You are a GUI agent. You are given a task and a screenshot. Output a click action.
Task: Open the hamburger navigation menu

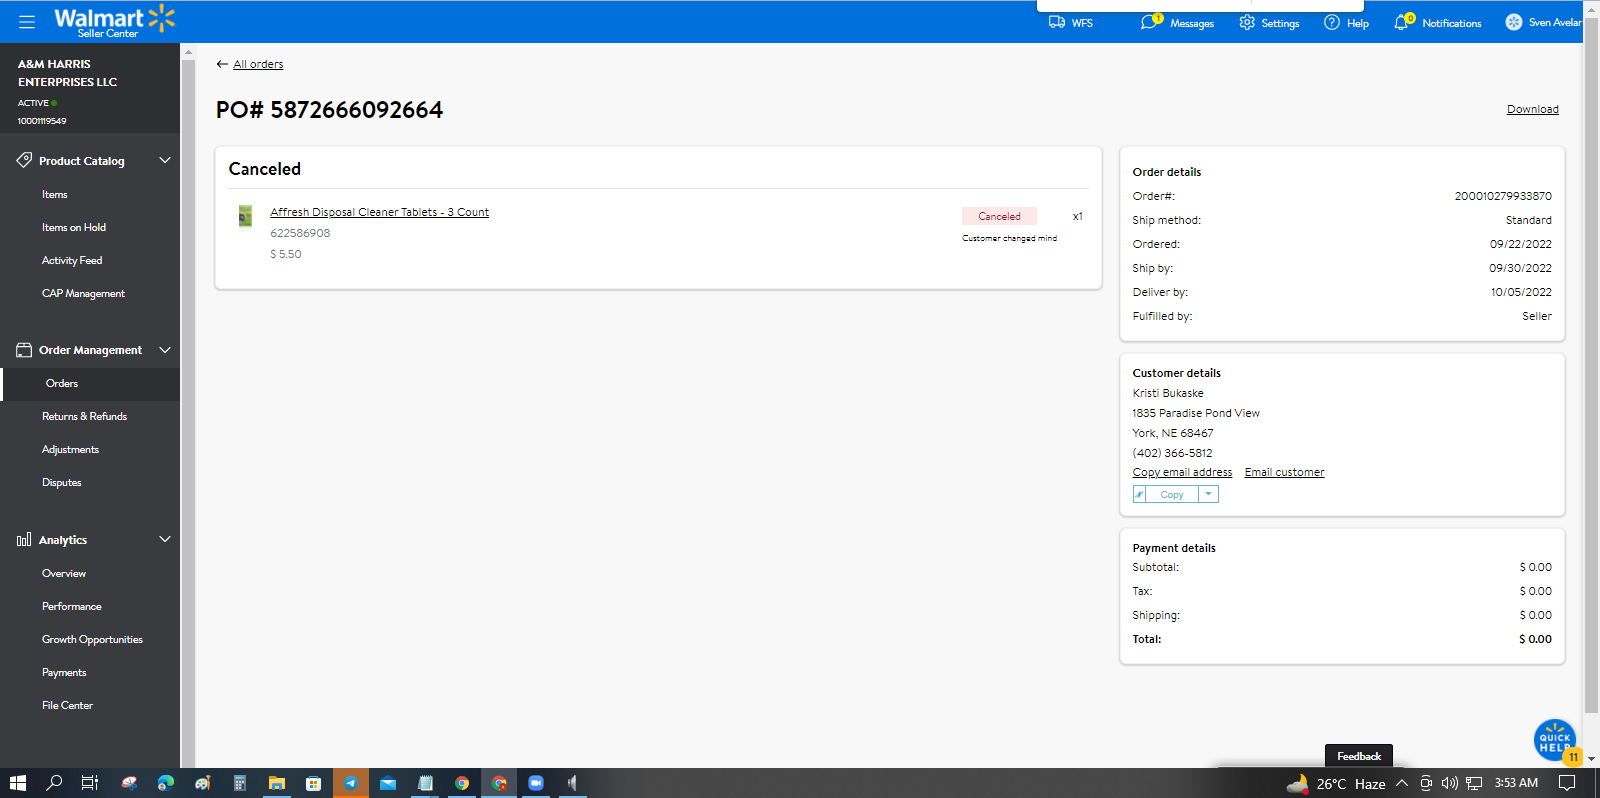point(27,21)
